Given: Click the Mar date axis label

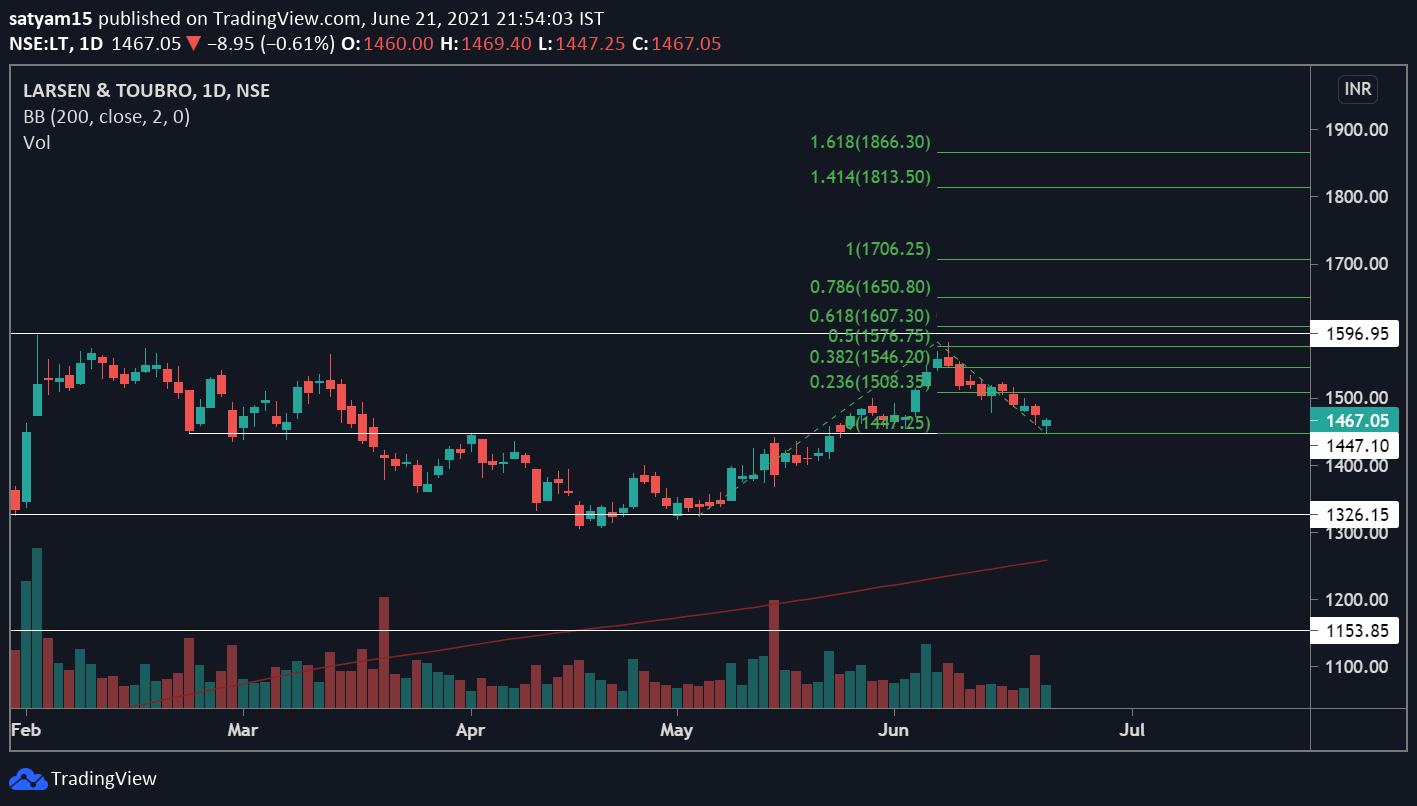Looking at the screenshot, I should tap(242, 730).
